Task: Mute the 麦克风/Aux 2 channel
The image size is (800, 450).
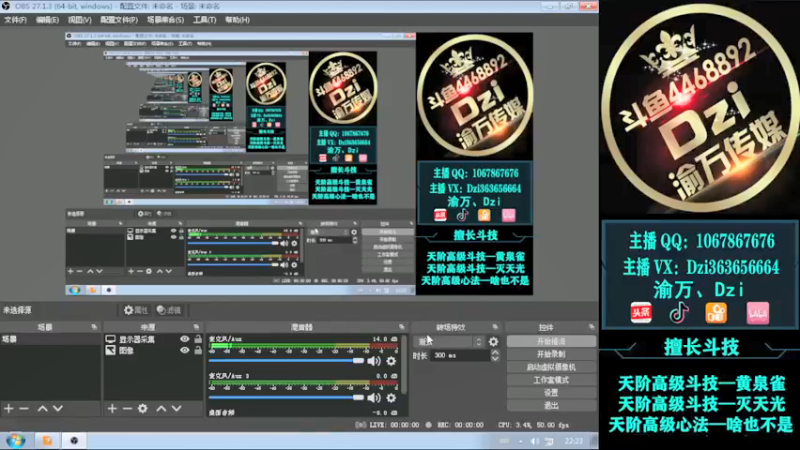Action: tap(374, 397)
